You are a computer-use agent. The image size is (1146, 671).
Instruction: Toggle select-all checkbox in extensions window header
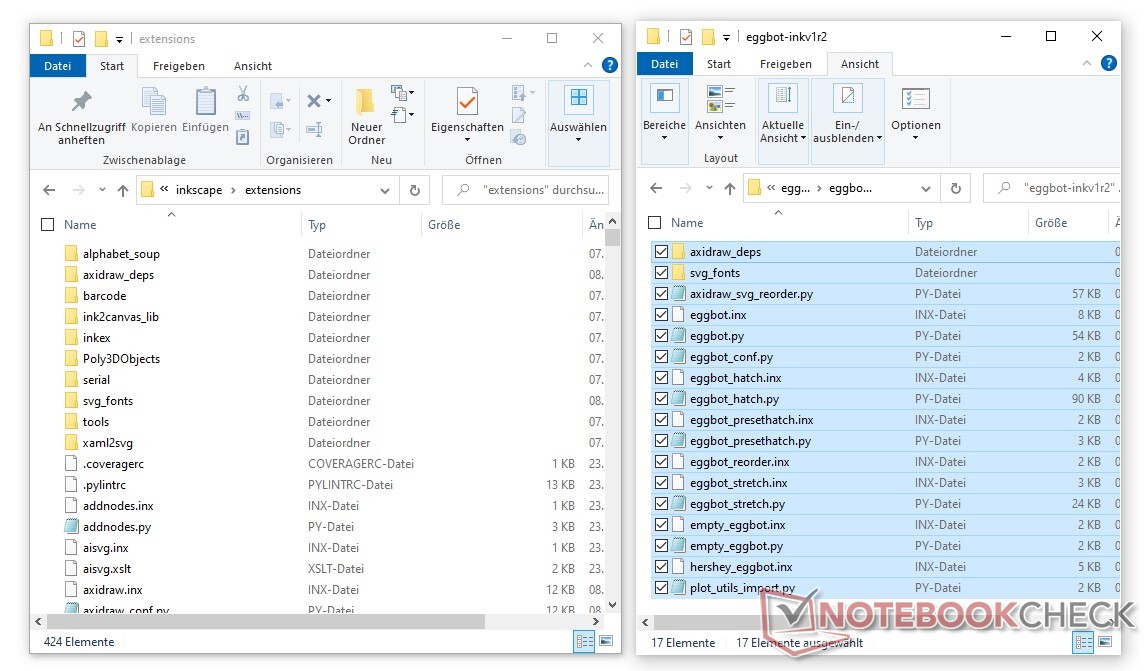point(47,225)
